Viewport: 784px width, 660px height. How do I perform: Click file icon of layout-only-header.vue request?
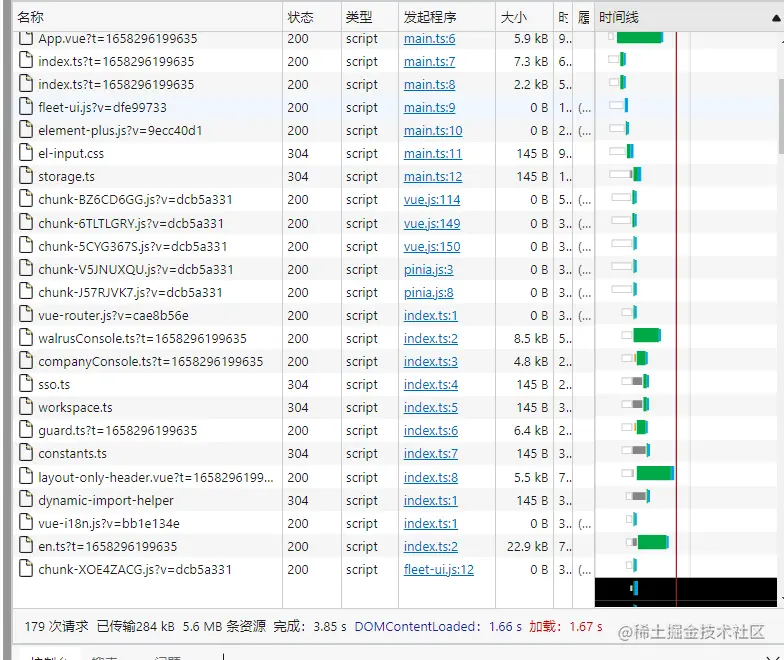tap(26, 476)
